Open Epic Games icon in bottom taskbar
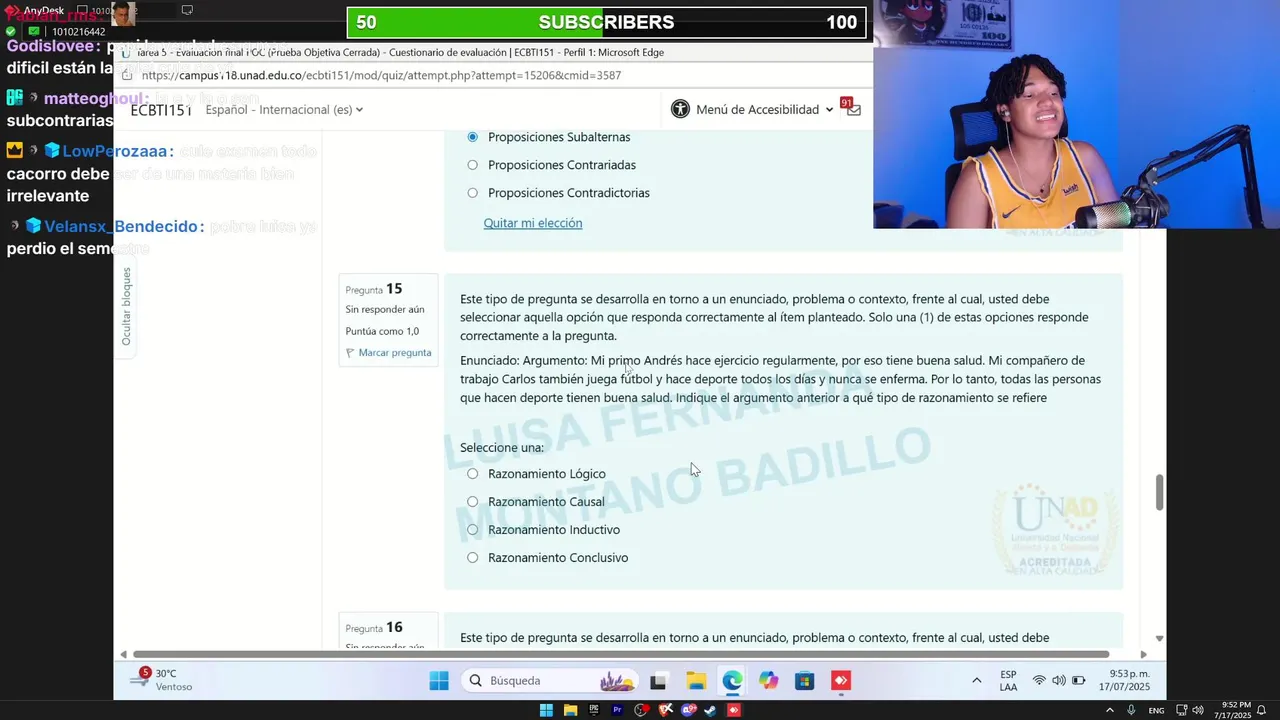Screen dimensions: 1280x720 click(594, 710)
